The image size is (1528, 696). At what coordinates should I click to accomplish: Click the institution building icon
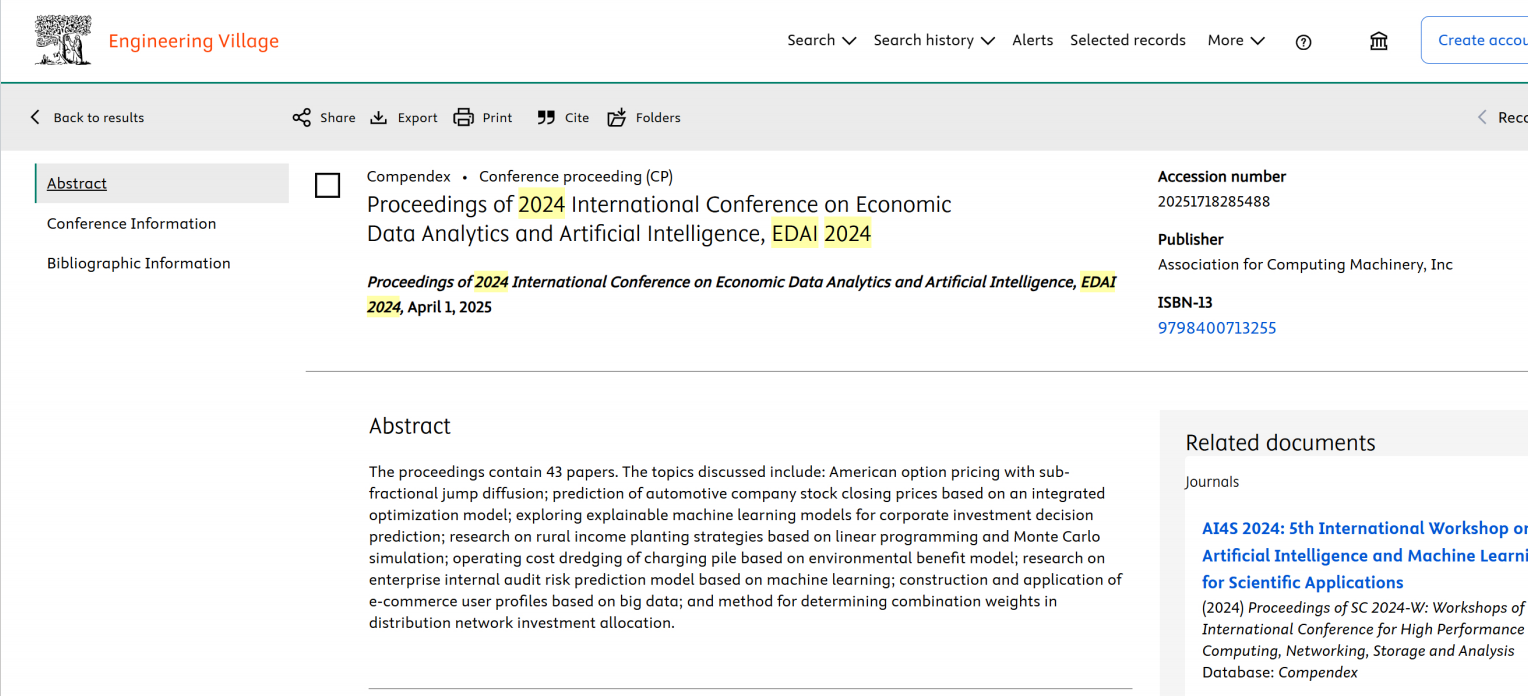click(1379, 41)
